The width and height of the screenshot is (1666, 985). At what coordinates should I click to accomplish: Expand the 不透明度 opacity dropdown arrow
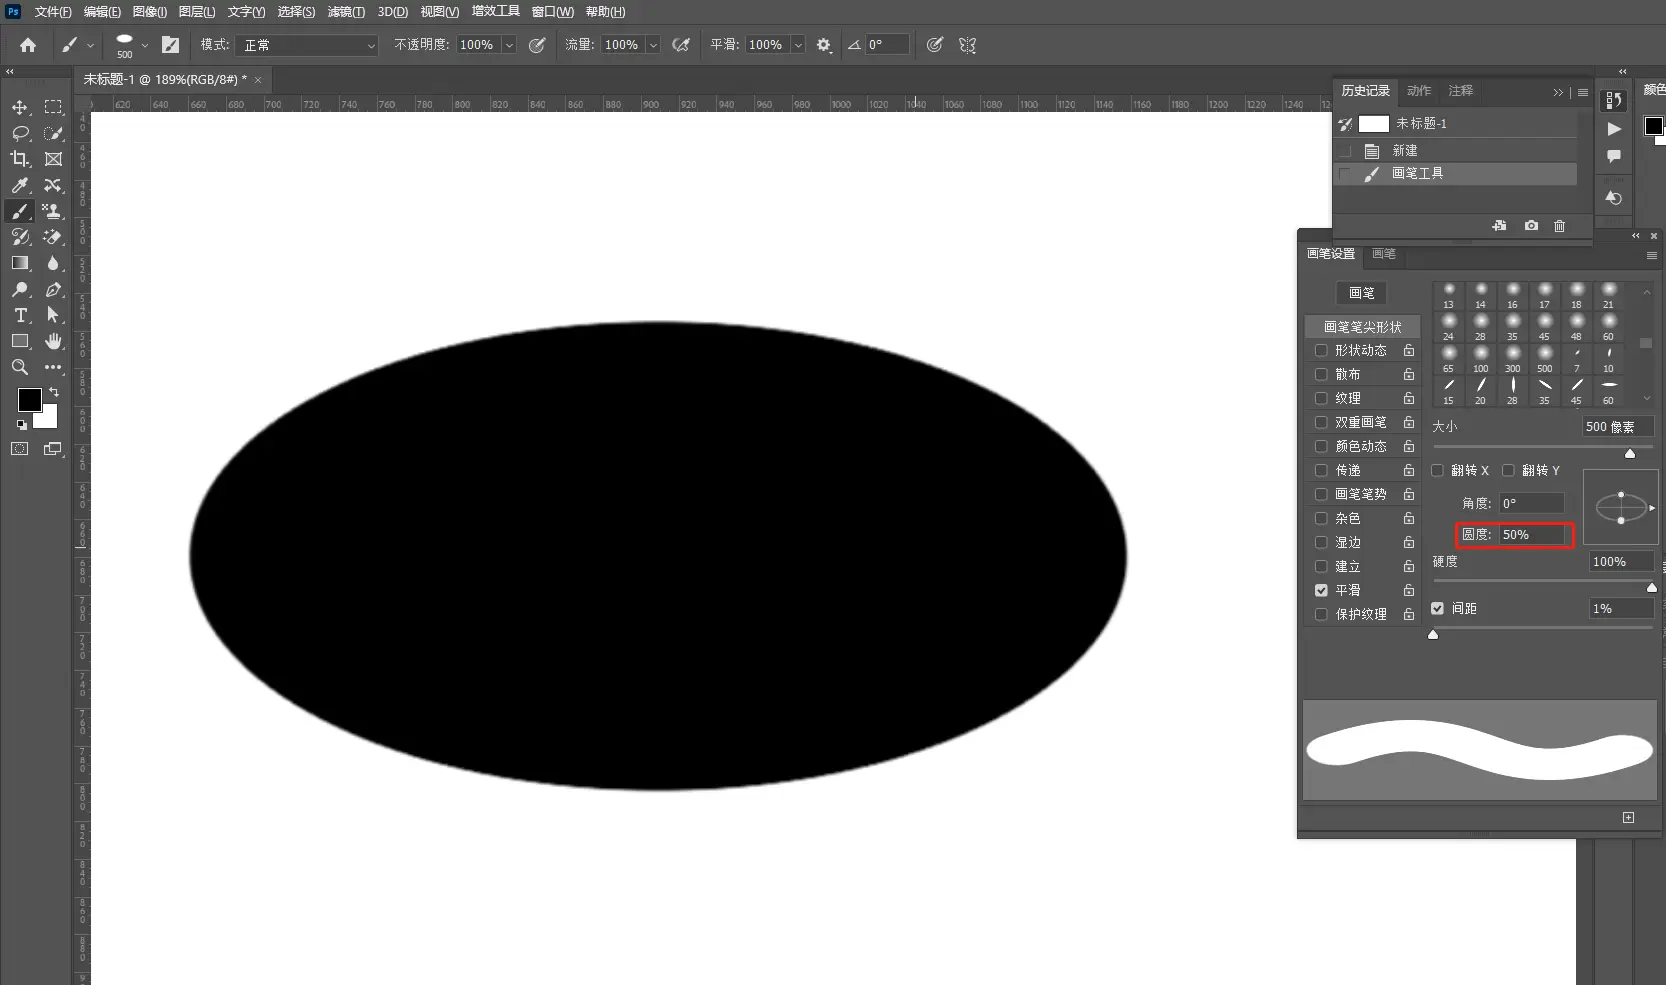tap(509, 45)
